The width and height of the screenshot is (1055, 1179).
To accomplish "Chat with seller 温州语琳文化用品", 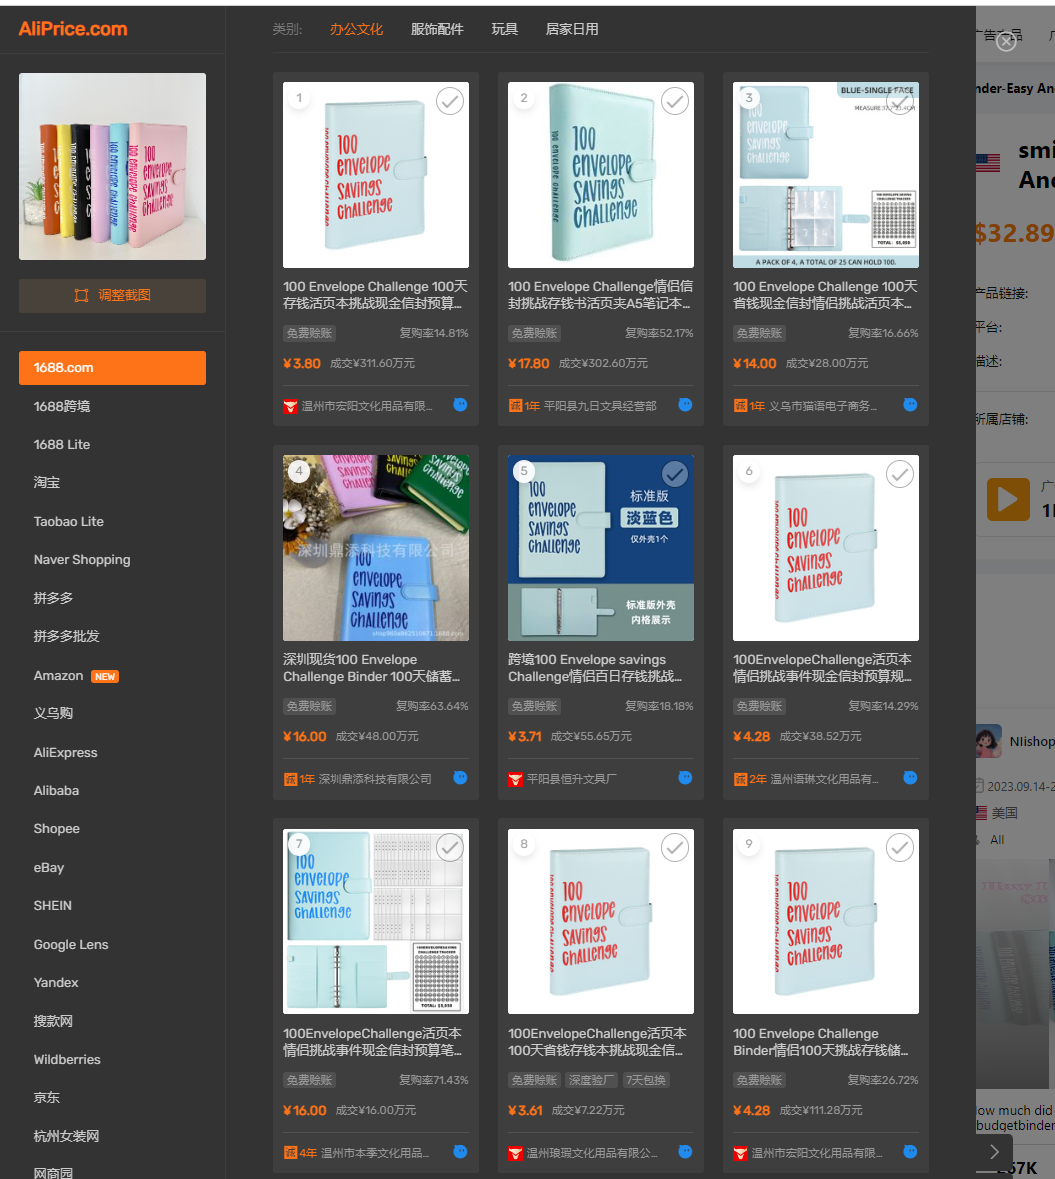I will tap(910, 777).
